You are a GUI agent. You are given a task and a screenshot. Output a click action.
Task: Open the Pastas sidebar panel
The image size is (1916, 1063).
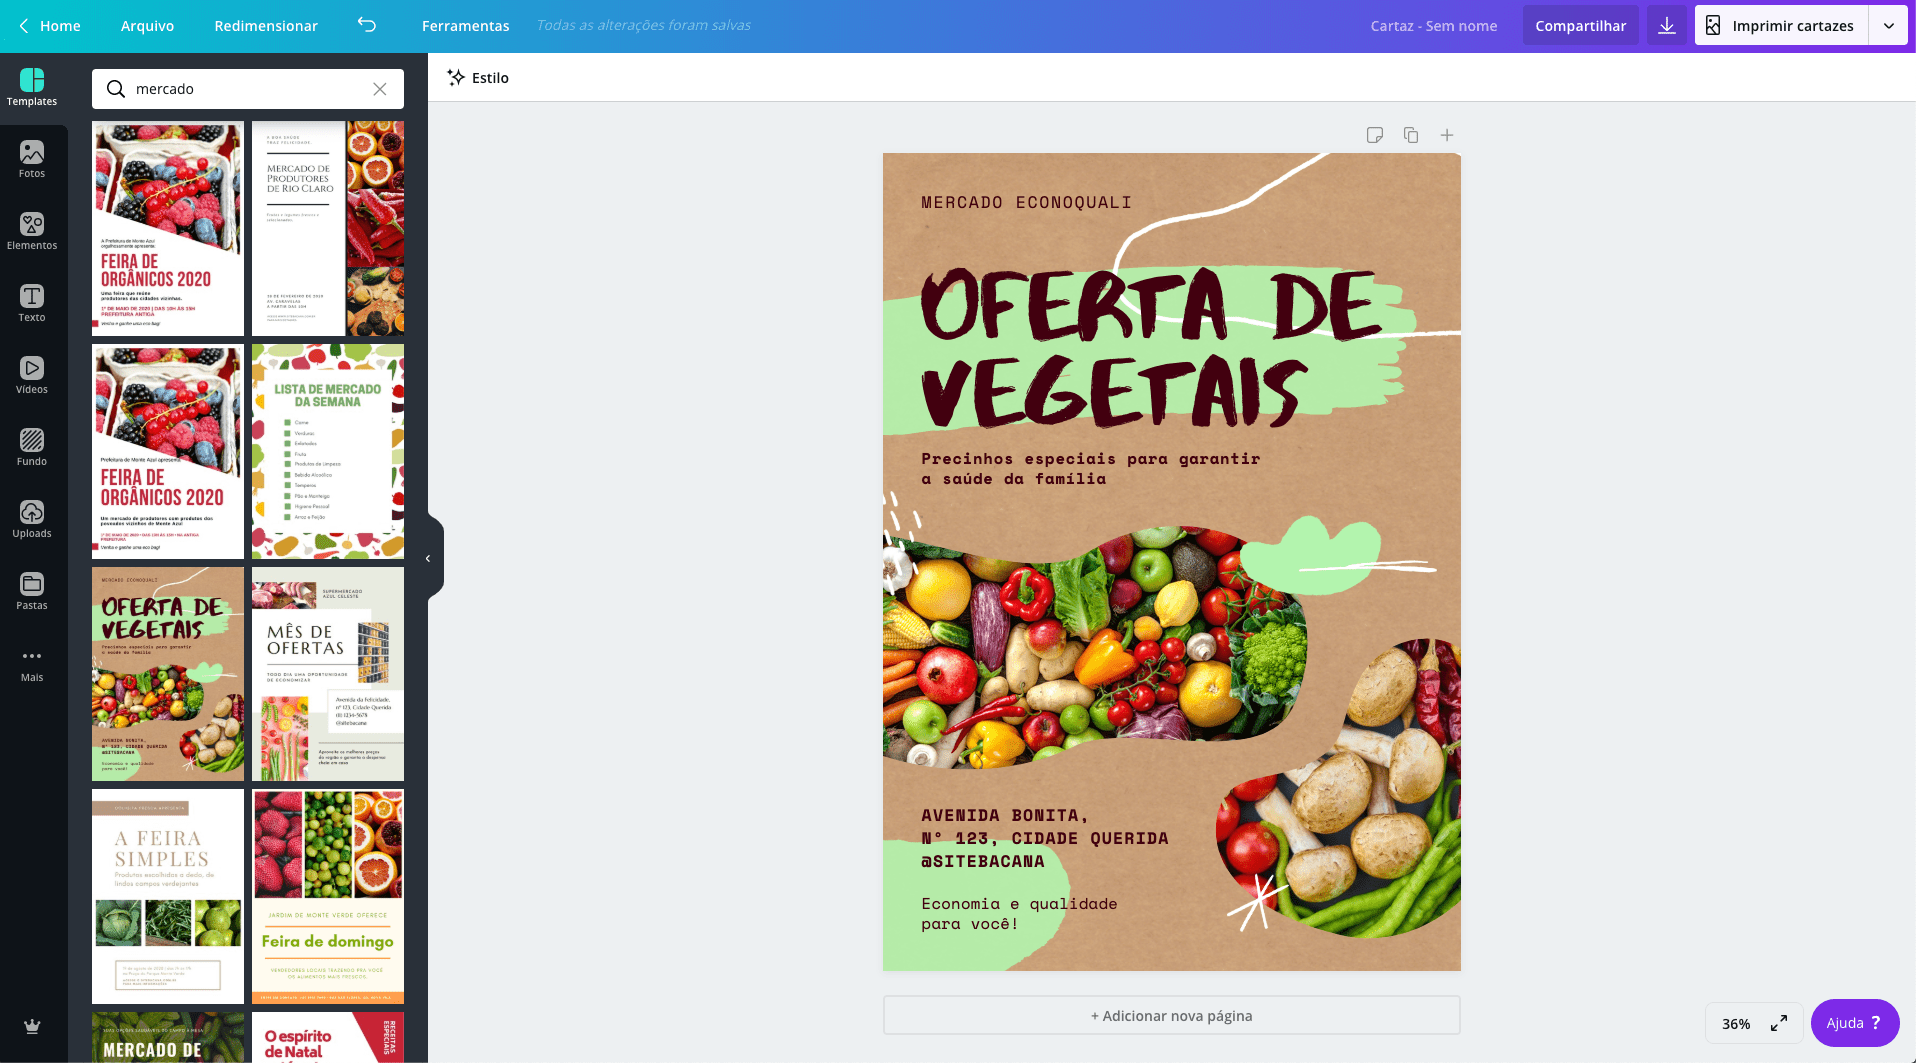[x=32, y=592]
